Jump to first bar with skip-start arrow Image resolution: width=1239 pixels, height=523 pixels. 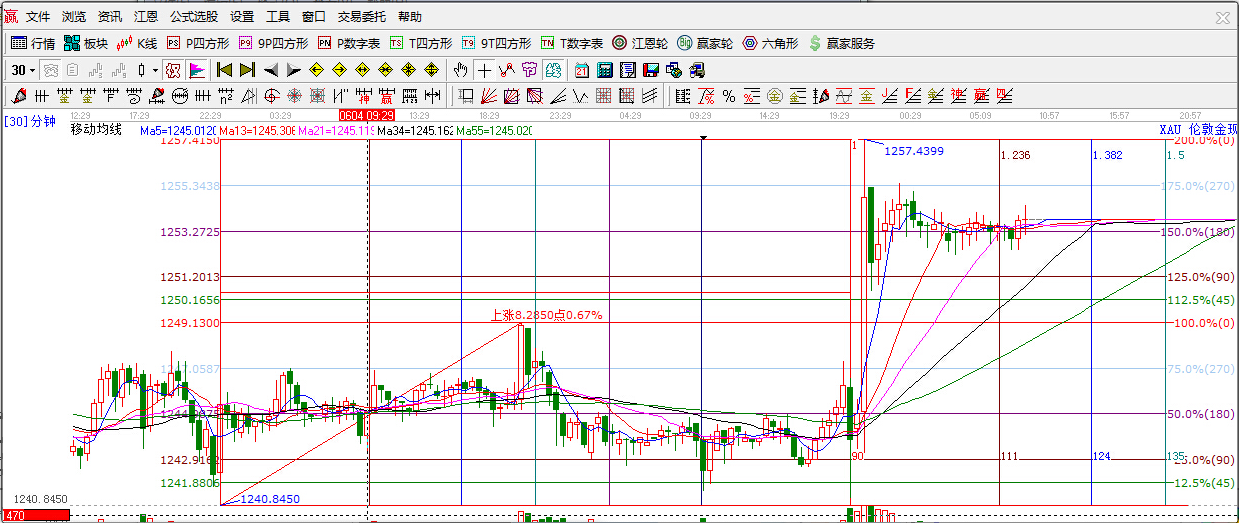(224, 70)
